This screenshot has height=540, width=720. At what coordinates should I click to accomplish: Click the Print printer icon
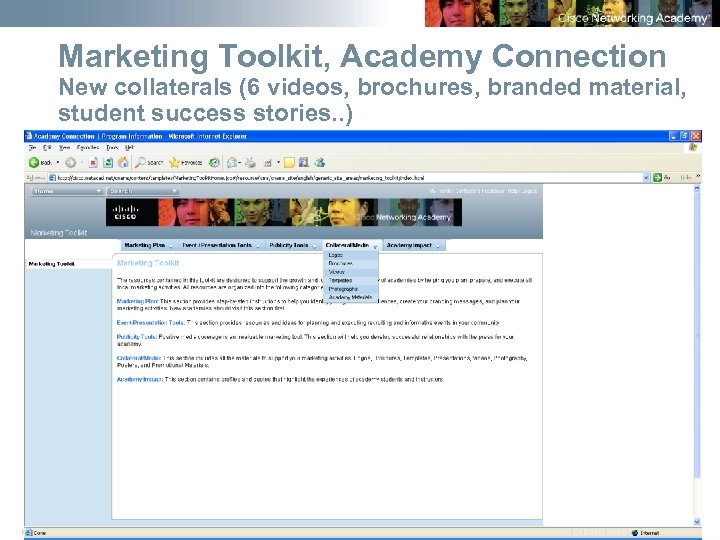pos(250,162)
